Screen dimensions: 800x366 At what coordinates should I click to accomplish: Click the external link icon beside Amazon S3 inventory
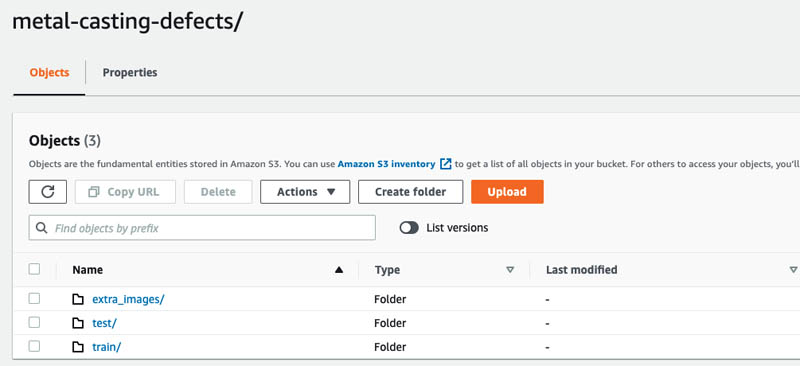[x=445, y=164]
